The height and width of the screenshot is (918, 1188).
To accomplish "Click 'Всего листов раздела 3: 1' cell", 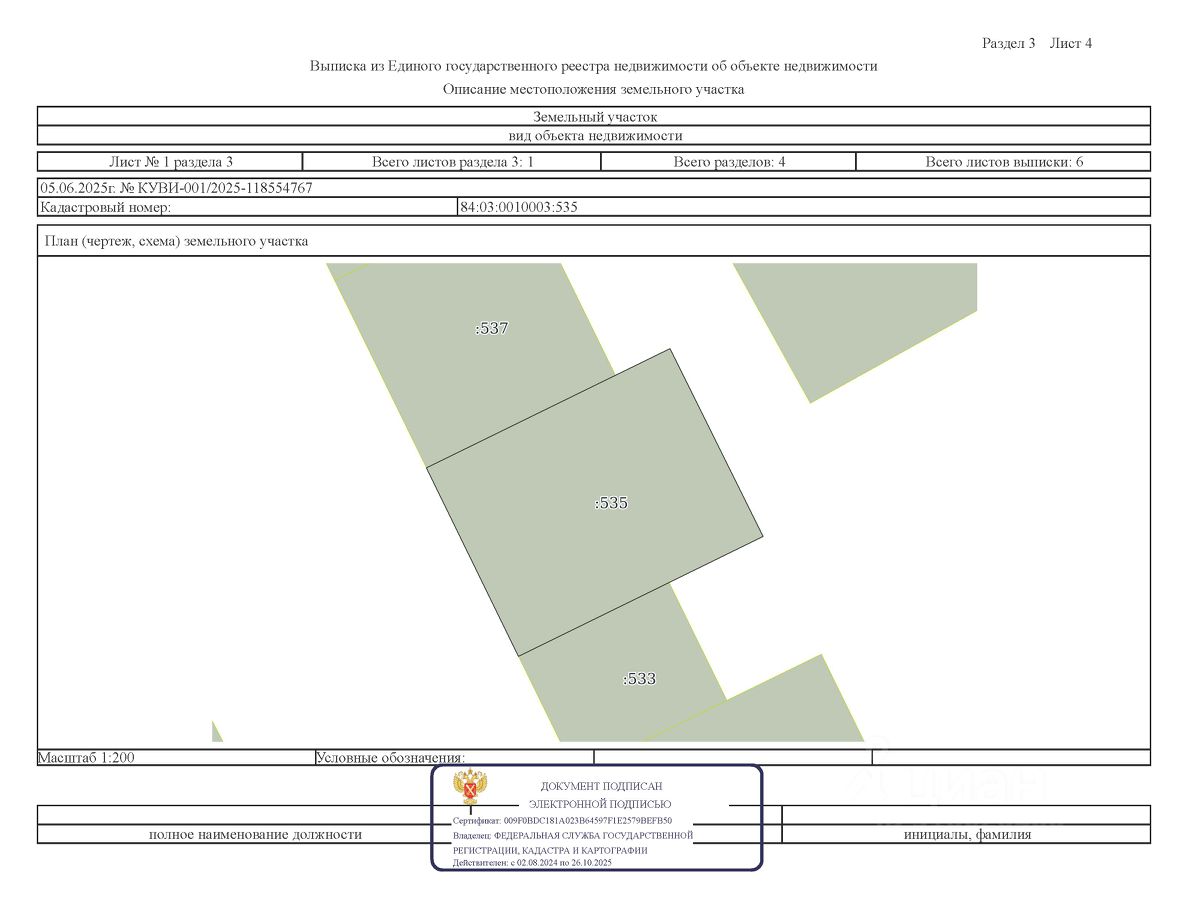I will [x=452, y=161].
